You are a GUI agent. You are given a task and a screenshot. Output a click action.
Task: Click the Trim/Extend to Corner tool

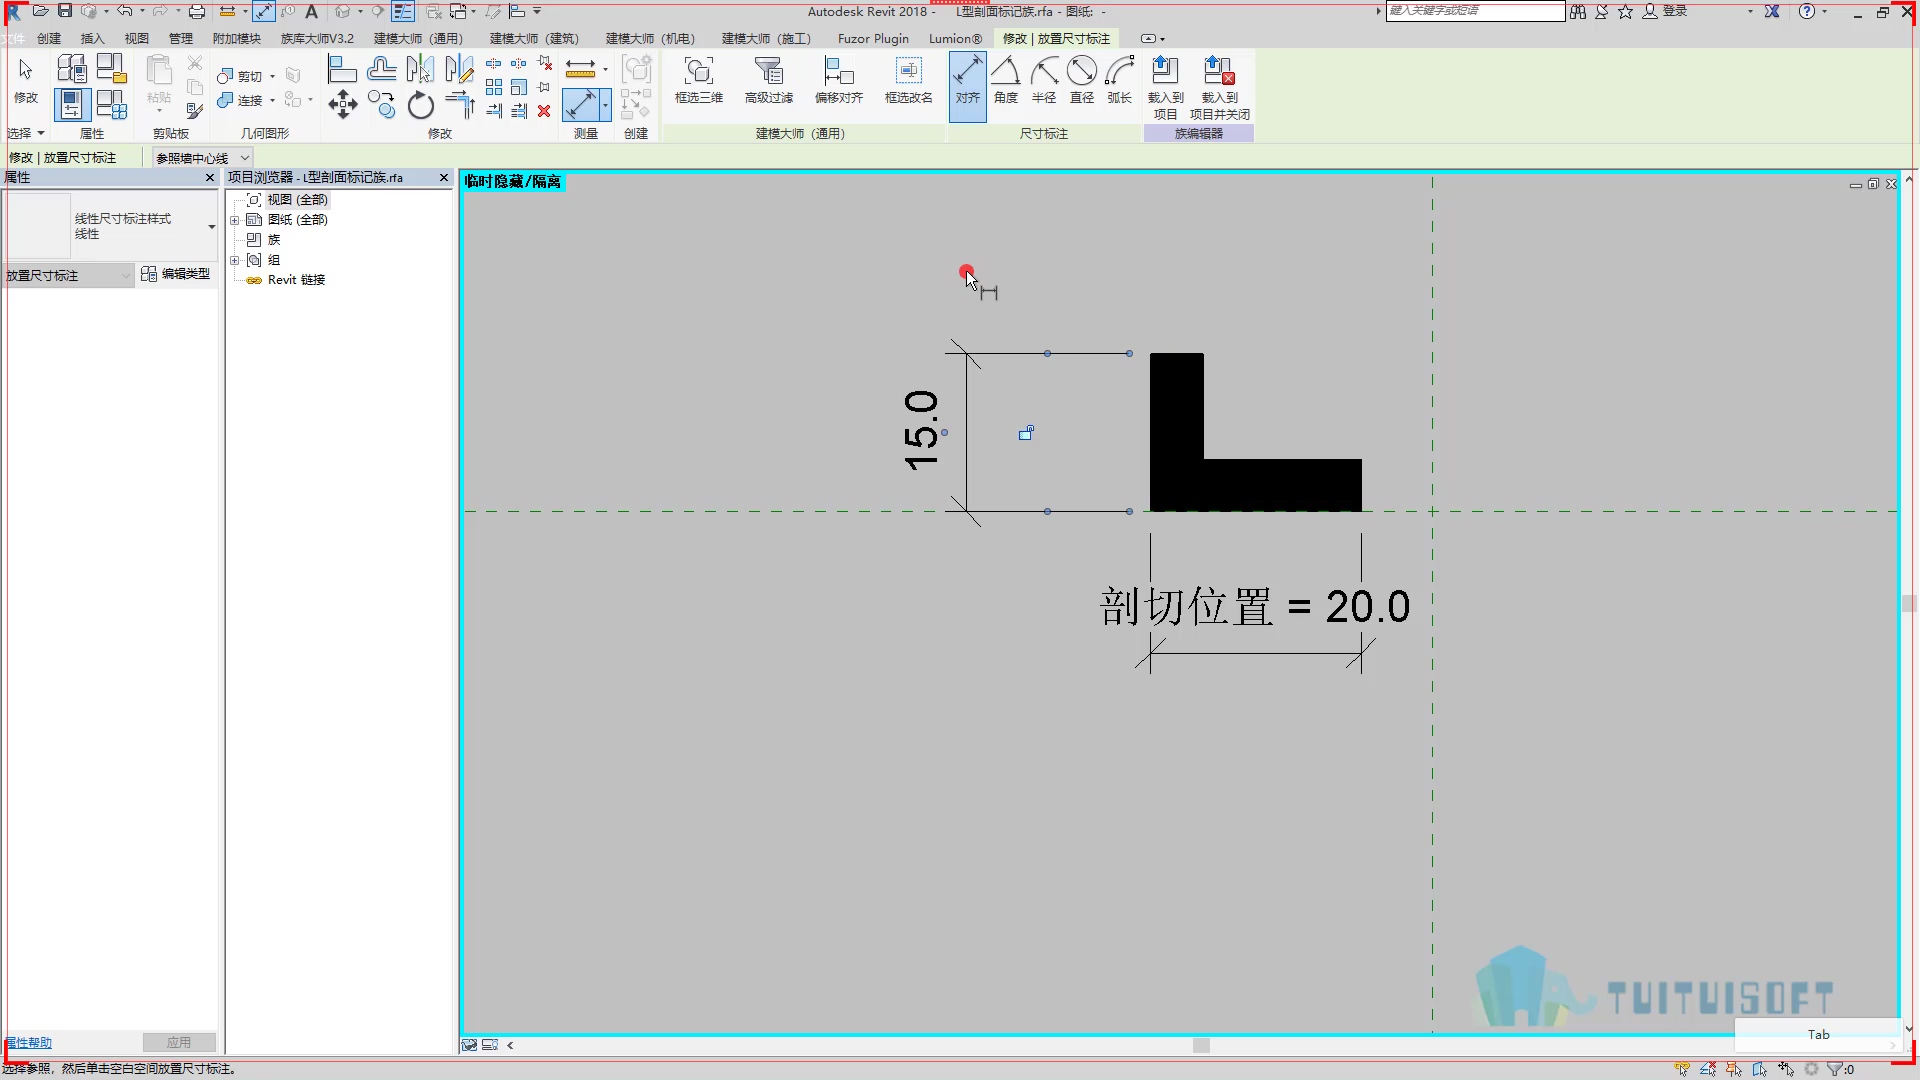[459, 104]
